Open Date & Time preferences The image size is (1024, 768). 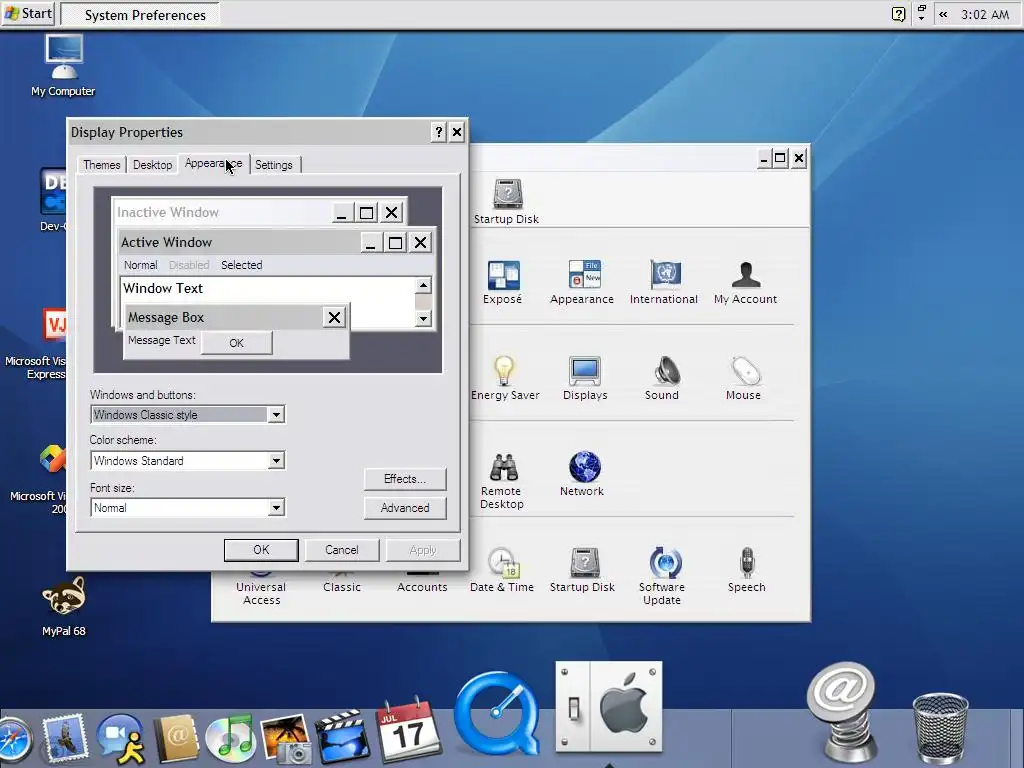coord(502,570)
